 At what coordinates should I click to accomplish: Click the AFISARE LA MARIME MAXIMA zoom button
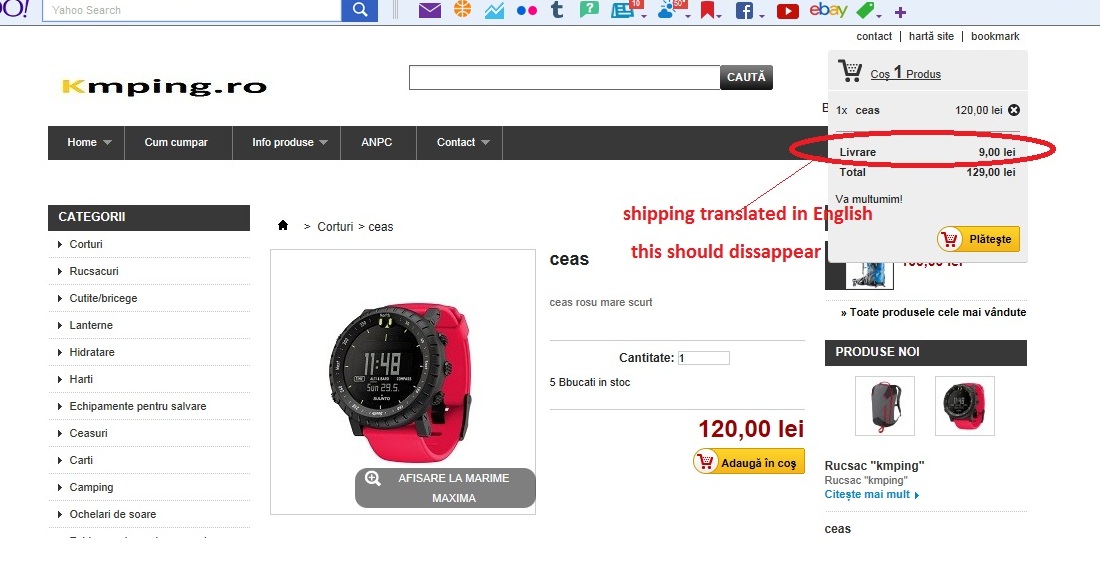tap(445, 488)
